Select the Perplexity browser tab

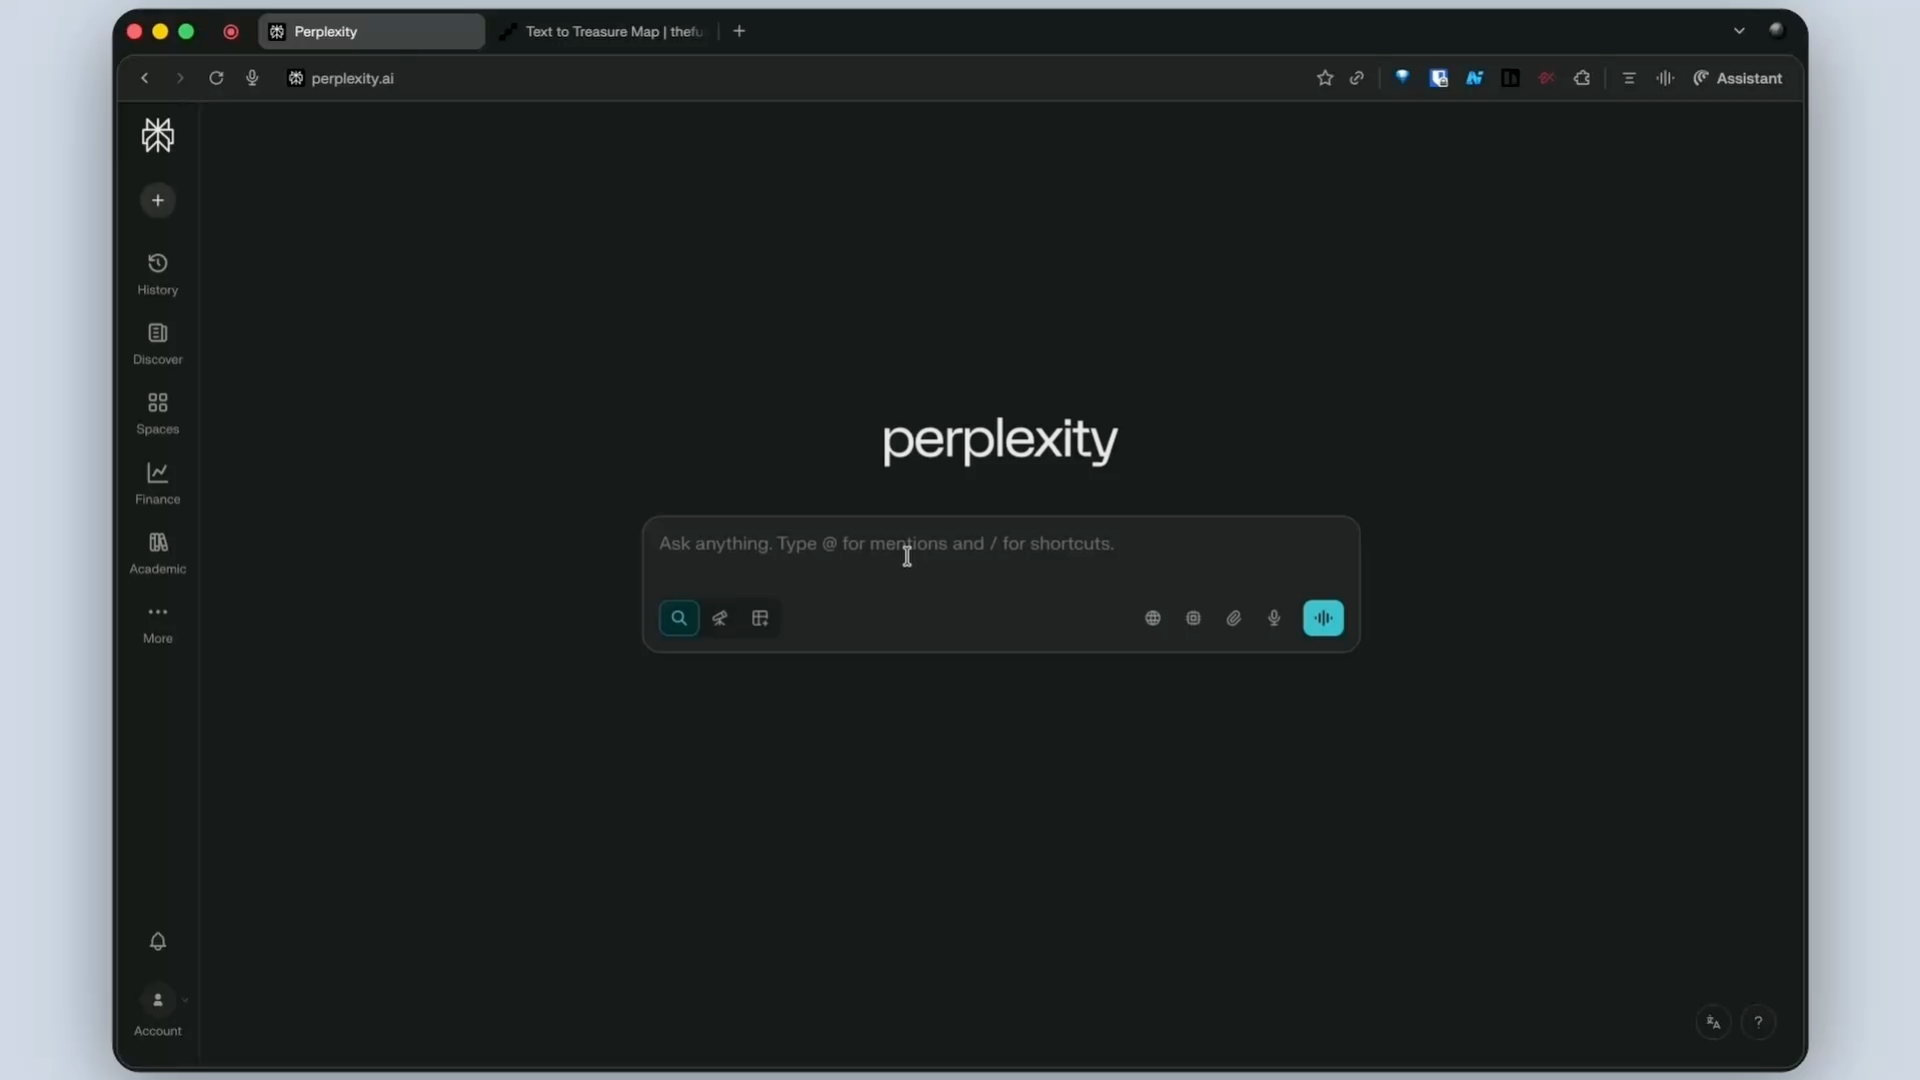371,31
